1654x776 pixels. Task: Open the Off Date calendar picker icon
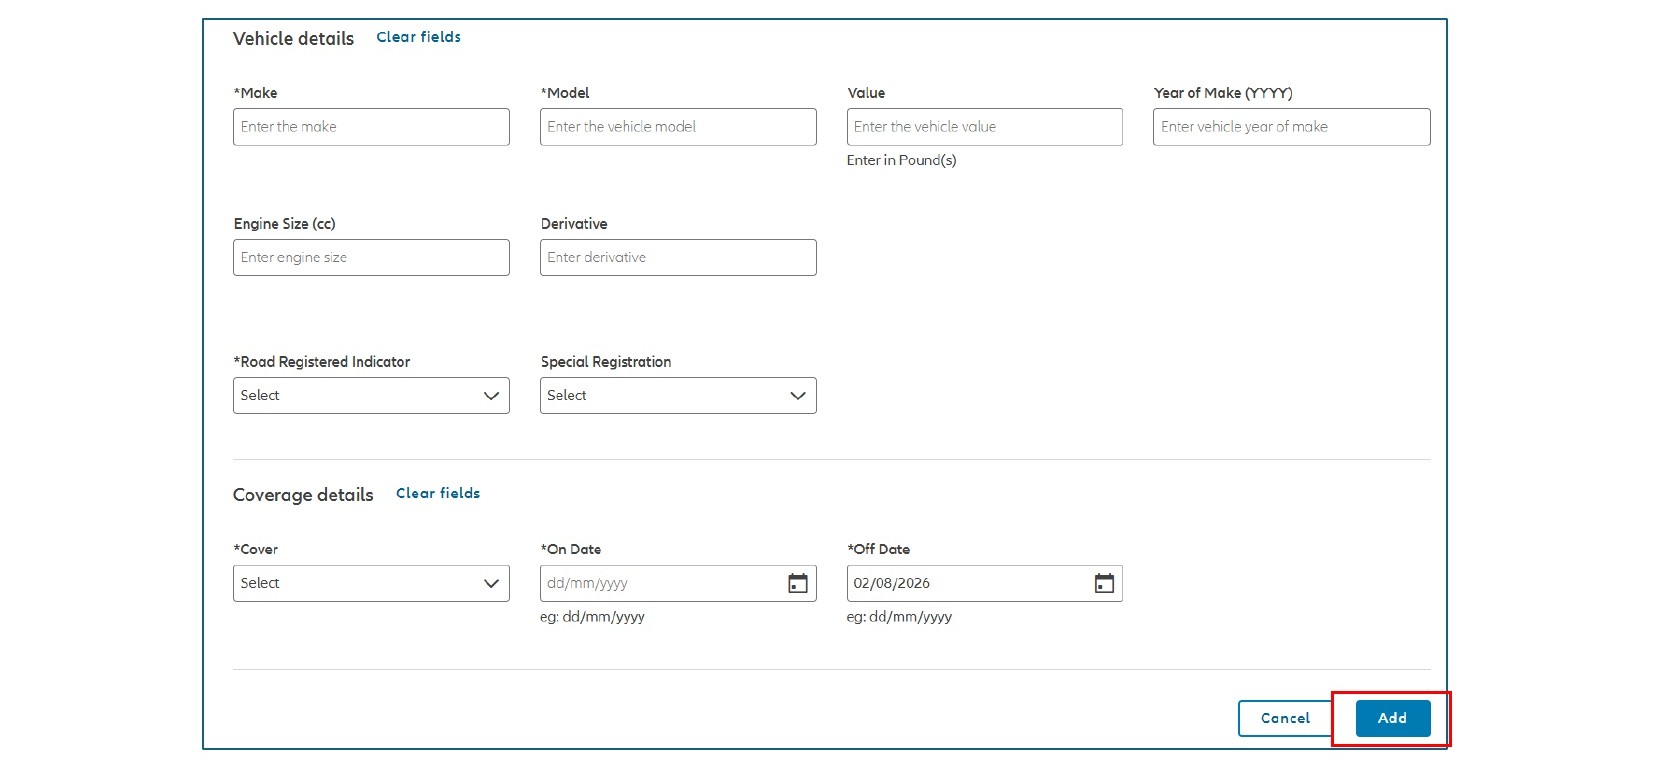1104,583
